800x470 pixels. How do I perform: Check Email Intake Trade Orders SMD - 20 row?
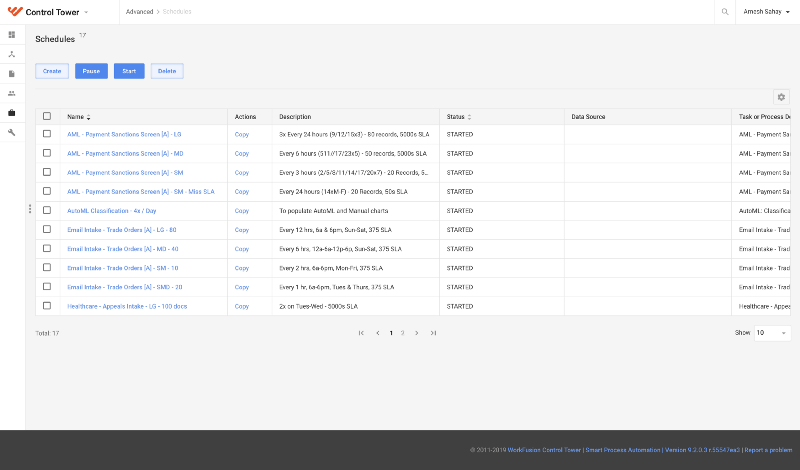[47, 287]
